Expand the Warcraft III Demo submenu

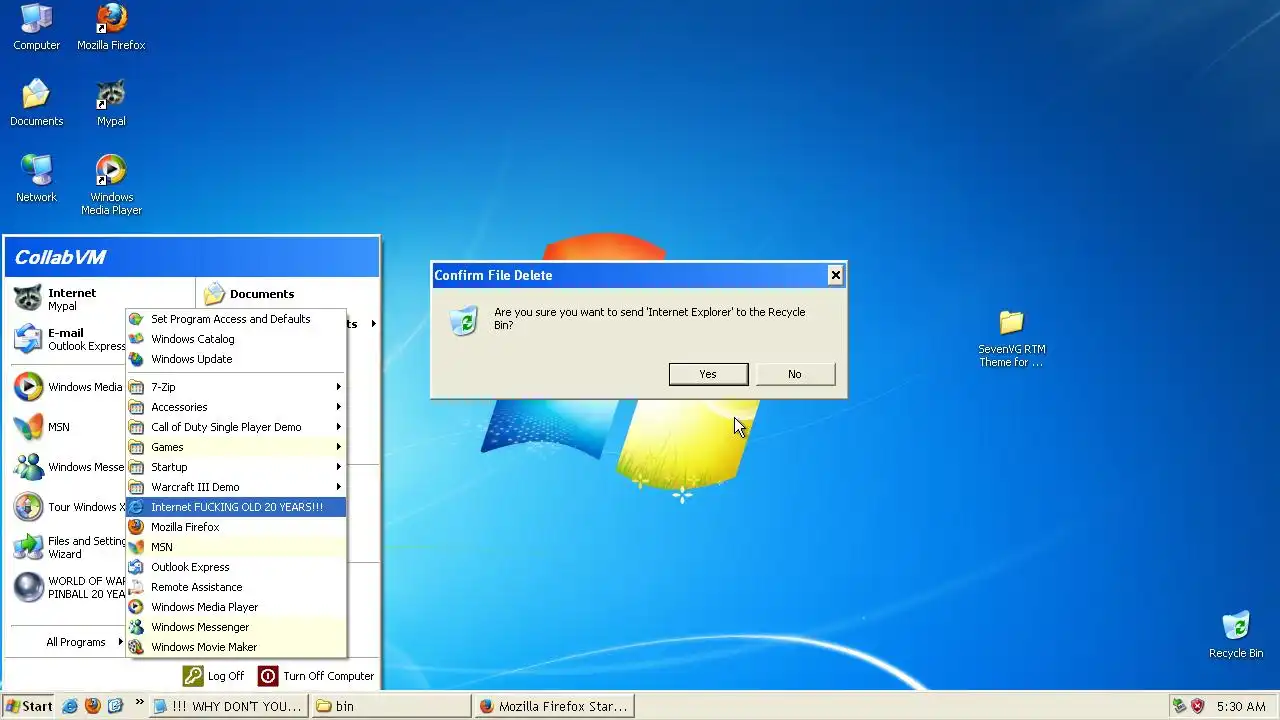click(x=236, y=487)
